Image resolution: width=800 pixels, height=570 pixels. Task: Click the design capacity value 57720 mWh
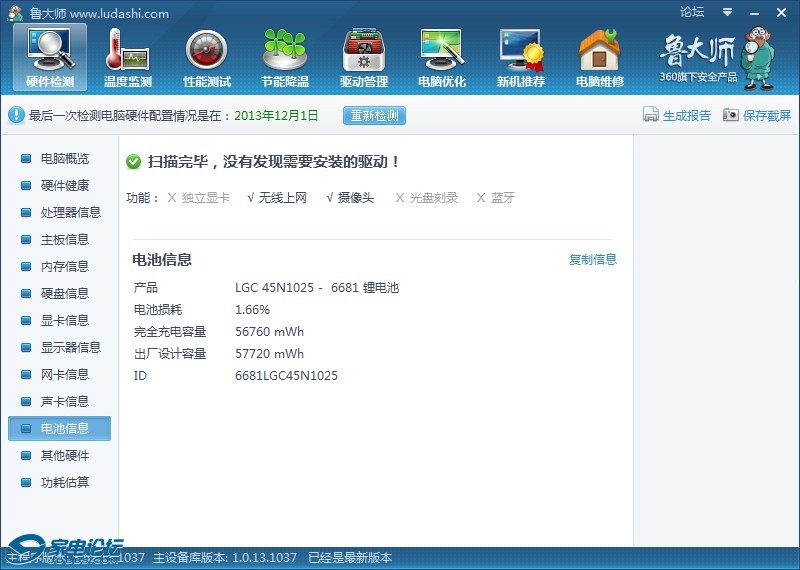269,354
